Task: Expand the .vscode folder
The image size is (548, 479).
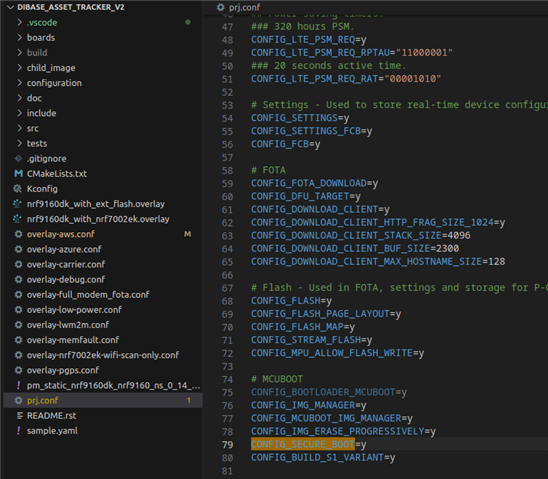Action: (x=20, y=22)
